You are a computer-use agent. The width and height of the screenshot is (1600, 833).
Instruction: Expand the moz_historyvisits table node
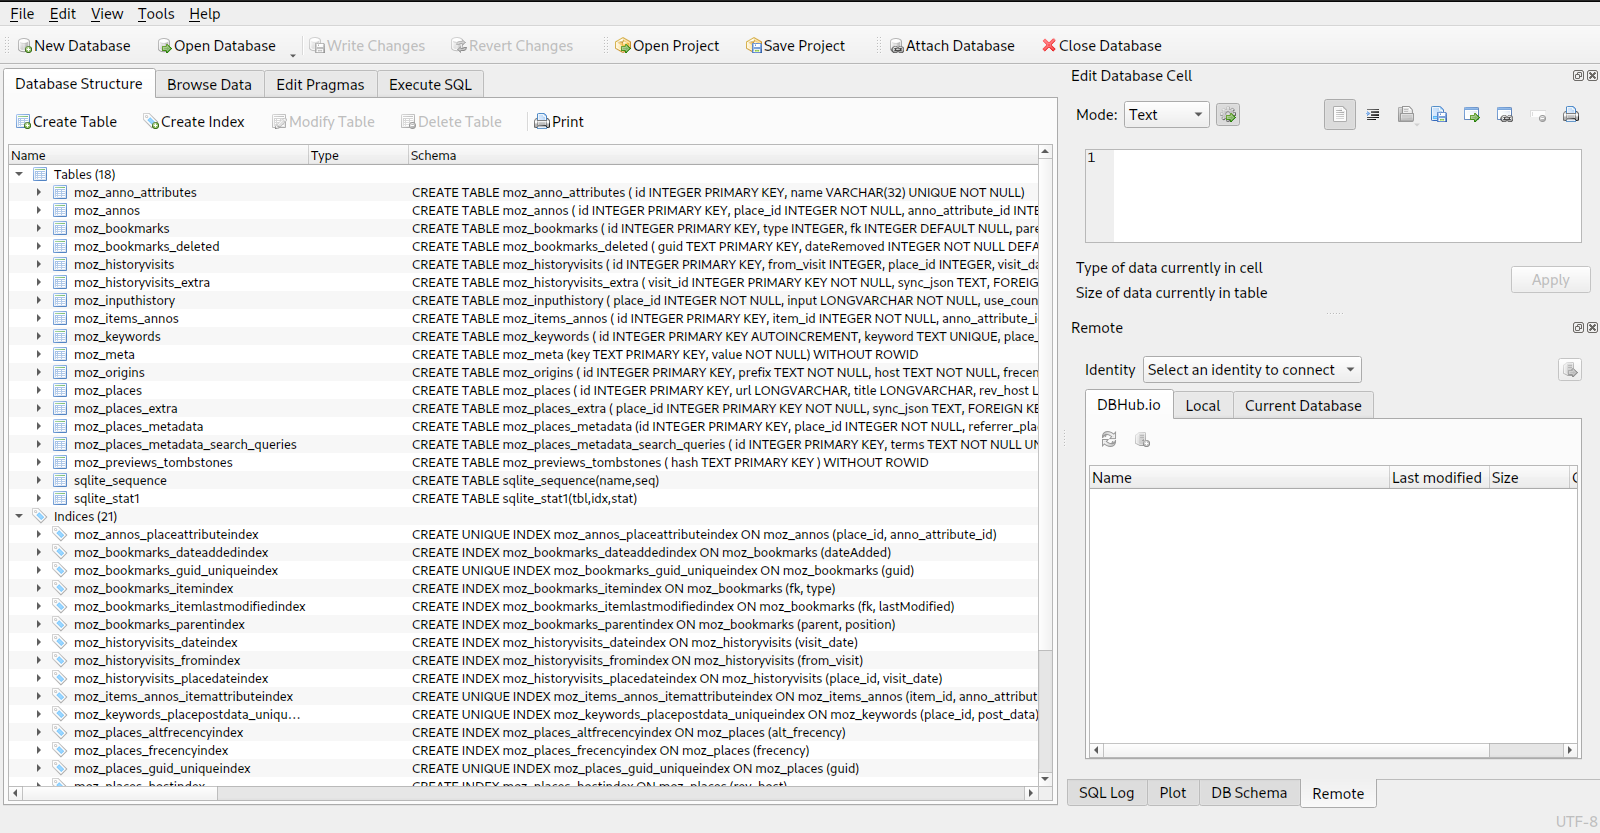pos(39,264)
